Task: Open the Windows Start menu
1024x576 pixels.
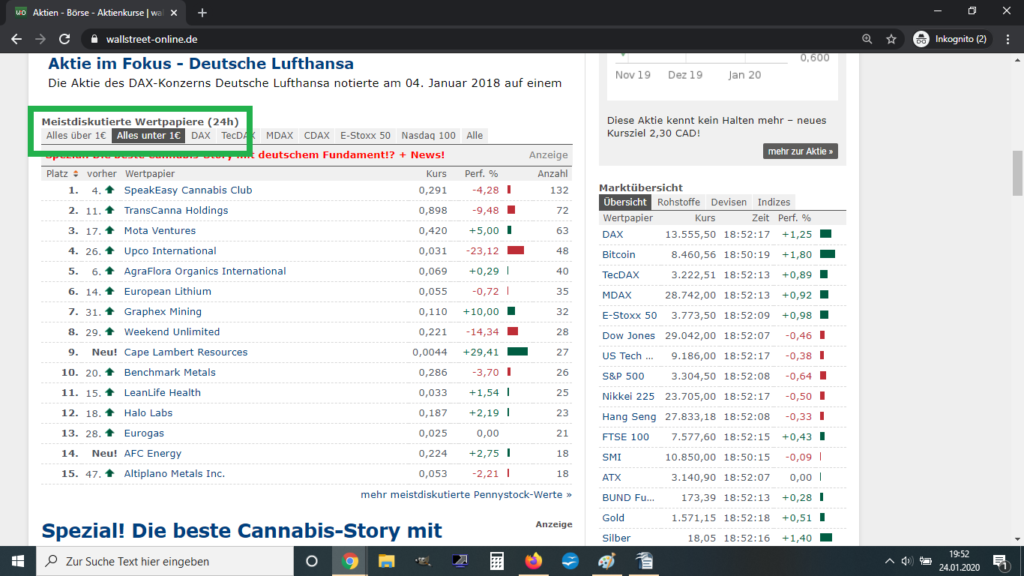Action: click(x=18, y=561)
